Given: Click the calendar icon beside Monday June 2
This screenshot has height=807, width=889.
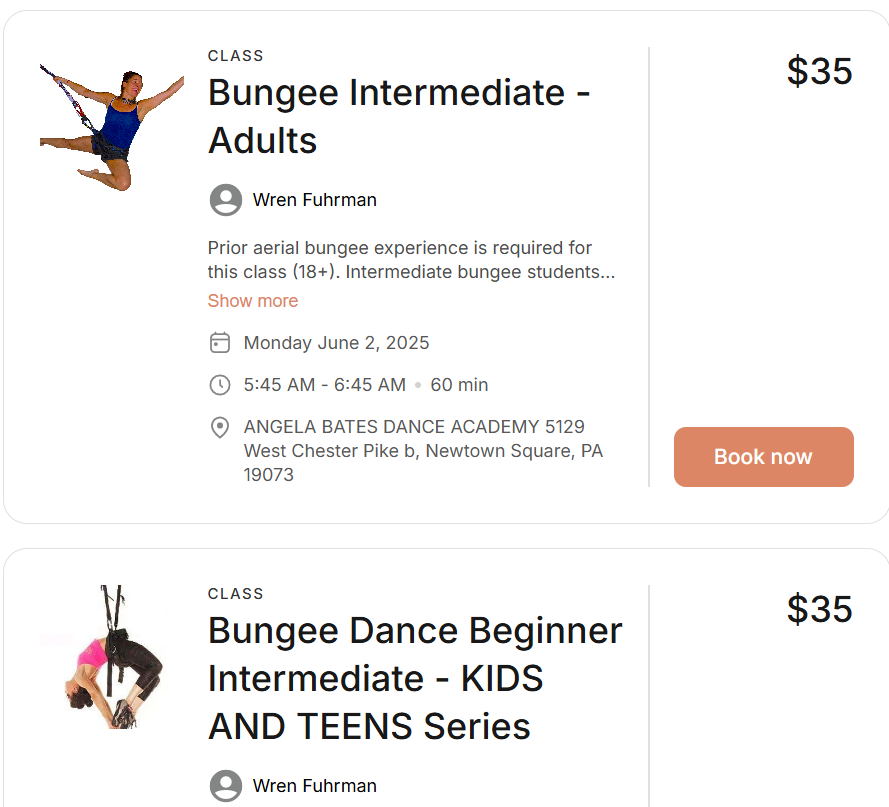Looking at the screenshot, I should click(220, 343).
